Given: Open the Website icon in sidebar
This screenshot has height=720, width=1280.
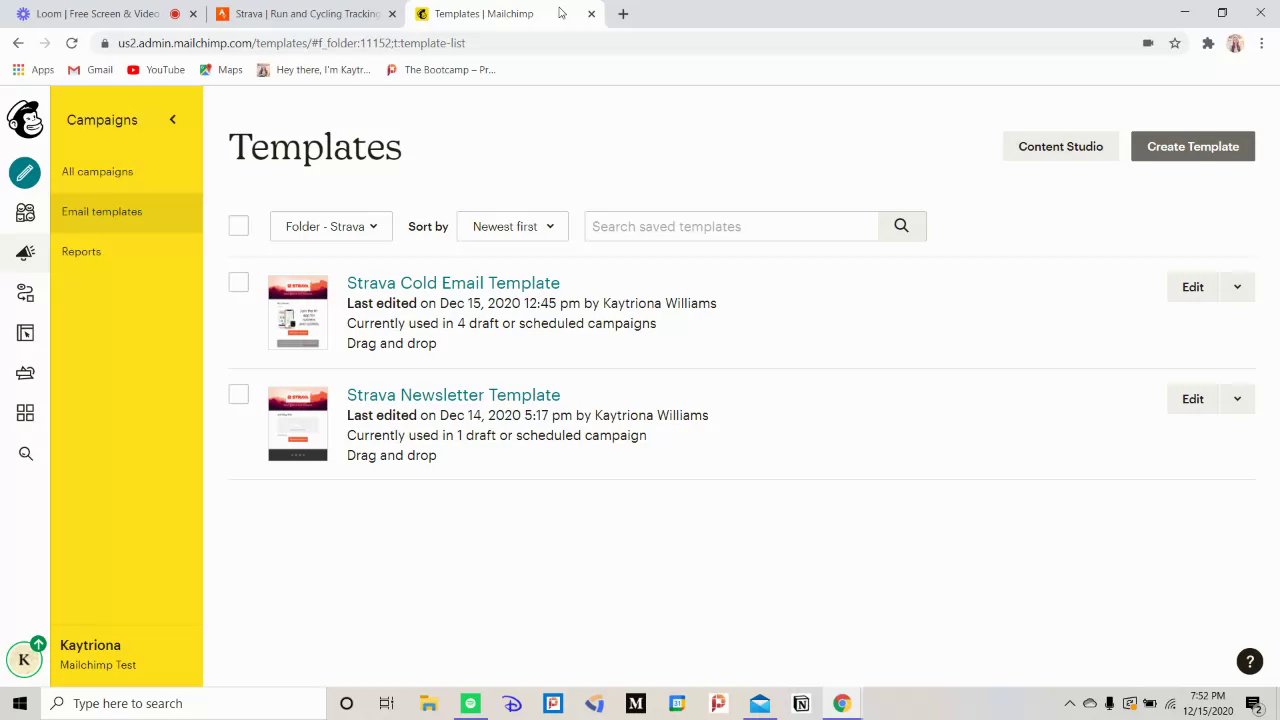Looking at the screenshot, I should click(x=25, y=333).
